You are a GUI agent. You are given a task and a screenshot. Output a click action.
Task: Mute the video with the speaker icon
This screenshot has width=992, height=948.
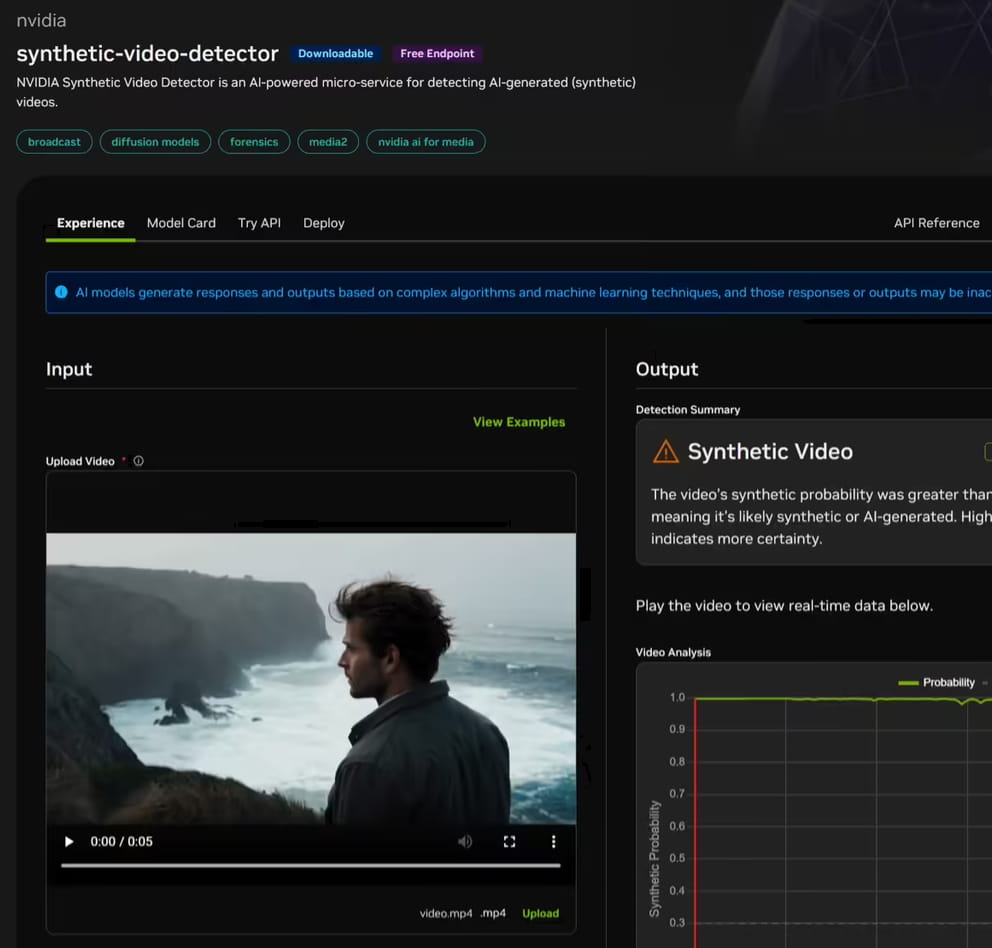(x=465, y=842)
